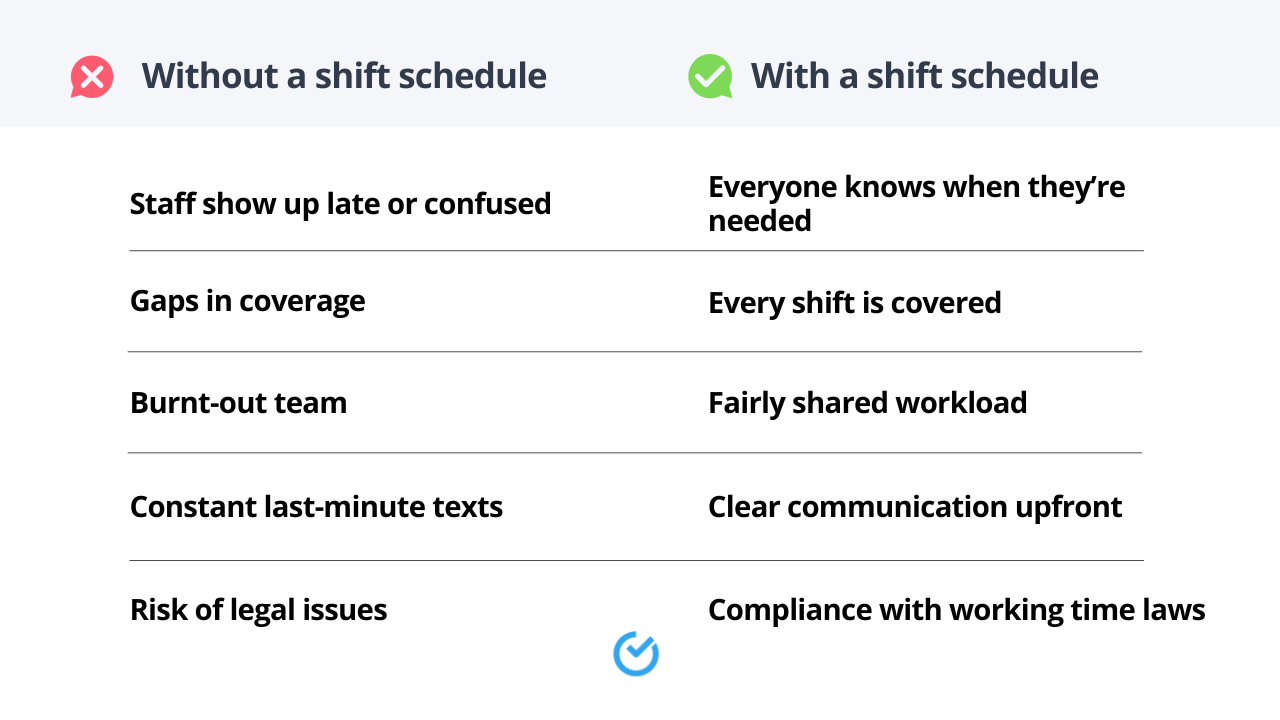Click the red X speech bubble icon
The width and height of the screenshot is (1280, 720).
coord(92,77)
